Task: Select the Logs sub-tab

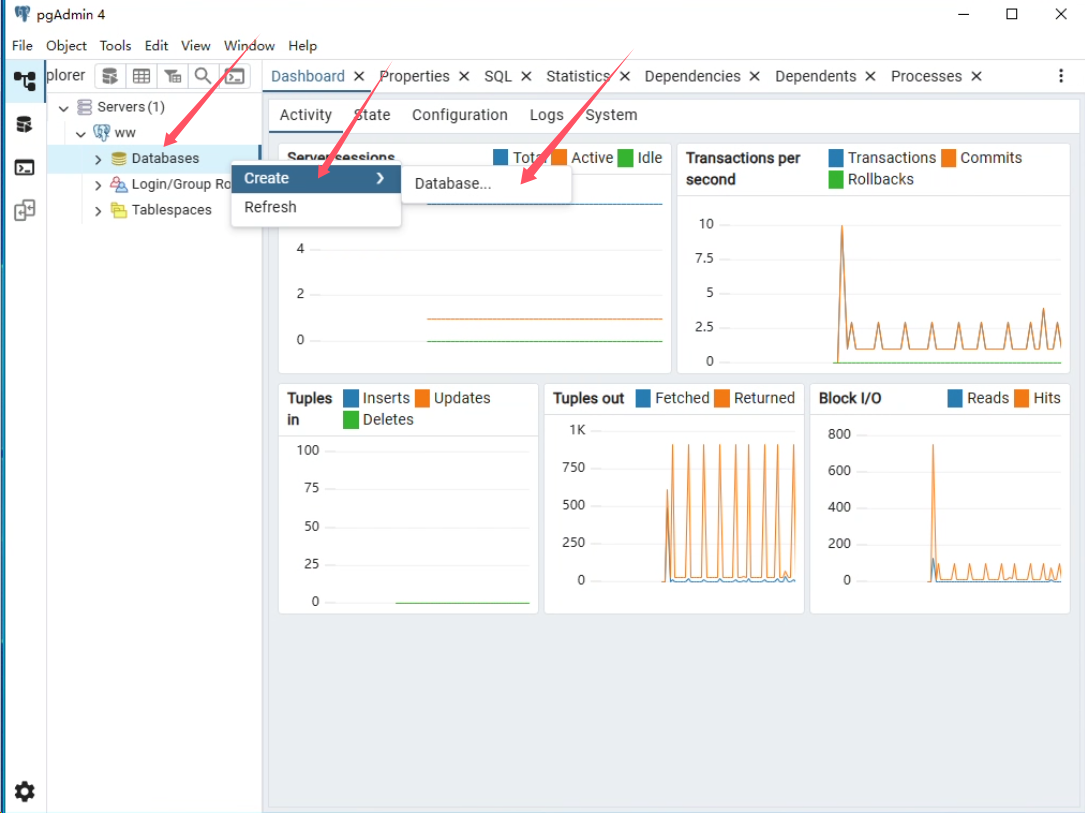Action: click(x=547, y=115)
